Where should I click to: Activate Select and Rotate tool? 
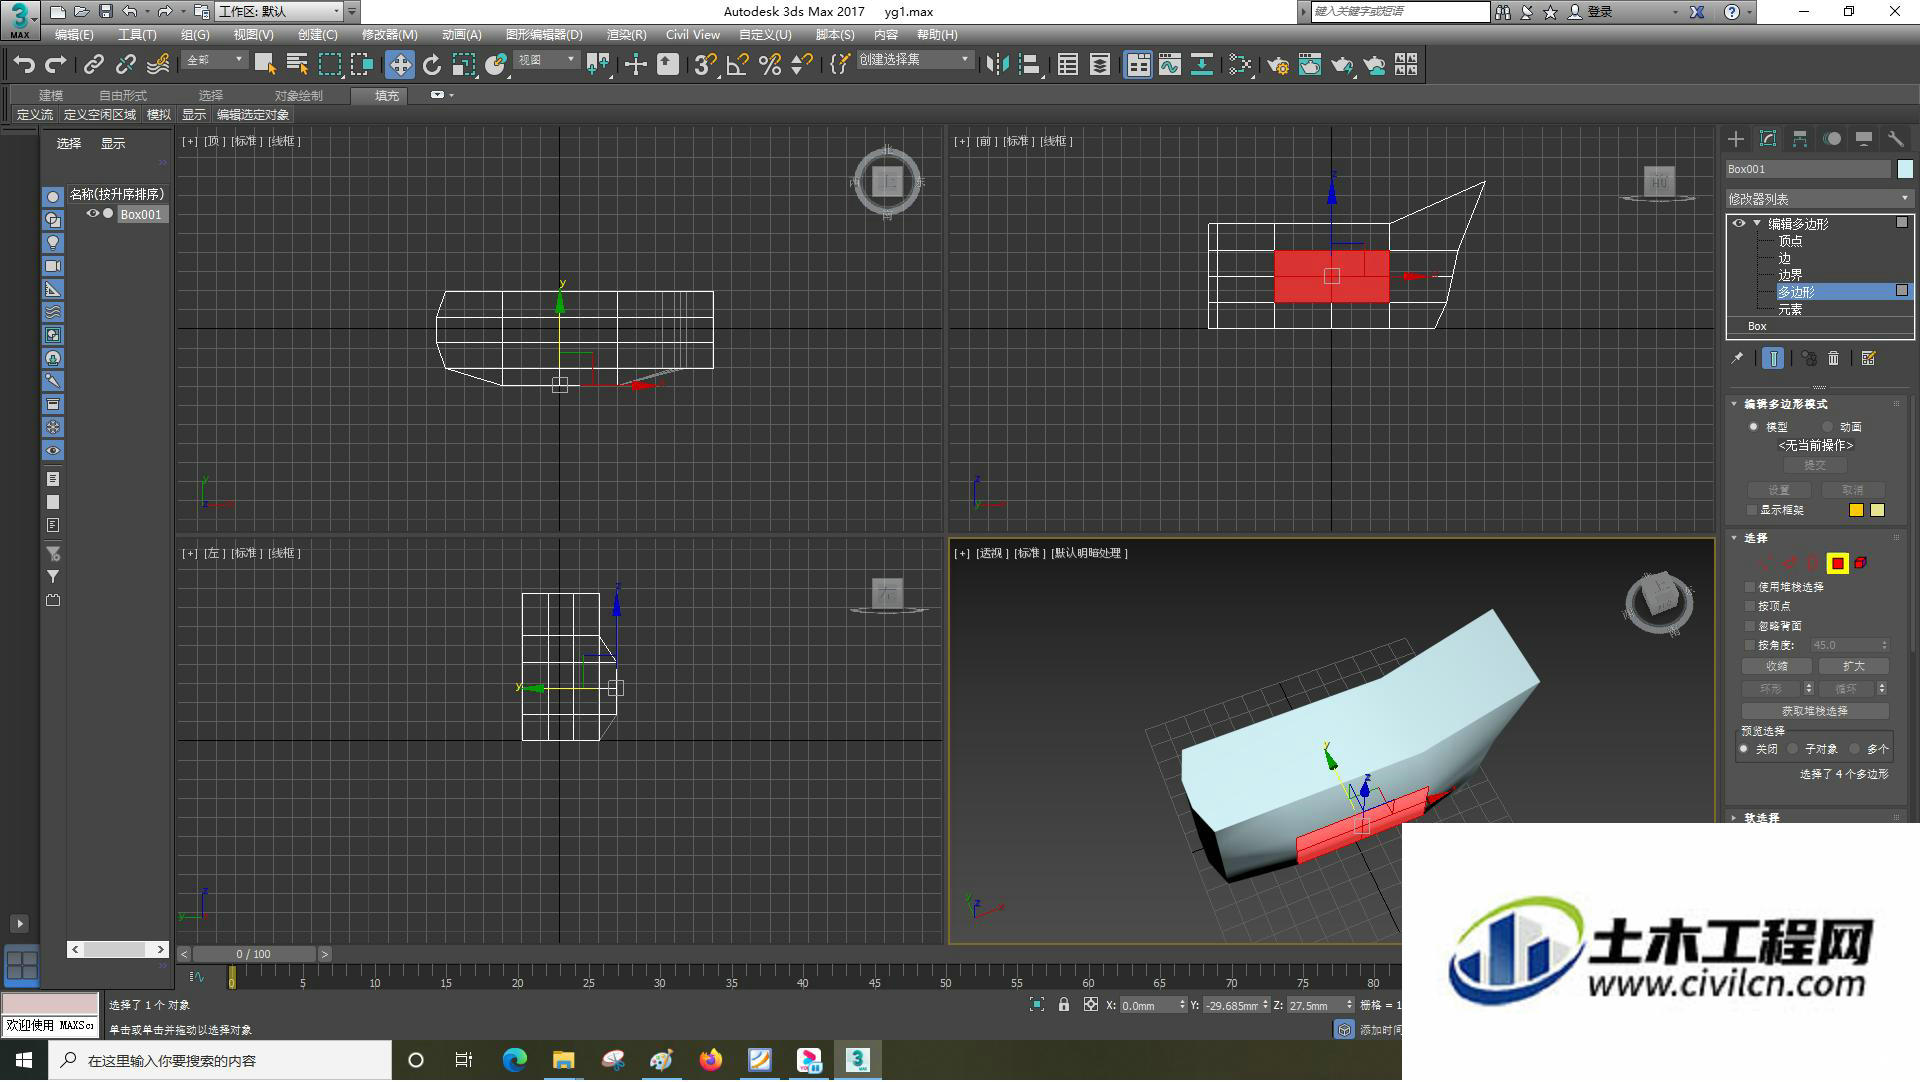coord(432,65)
